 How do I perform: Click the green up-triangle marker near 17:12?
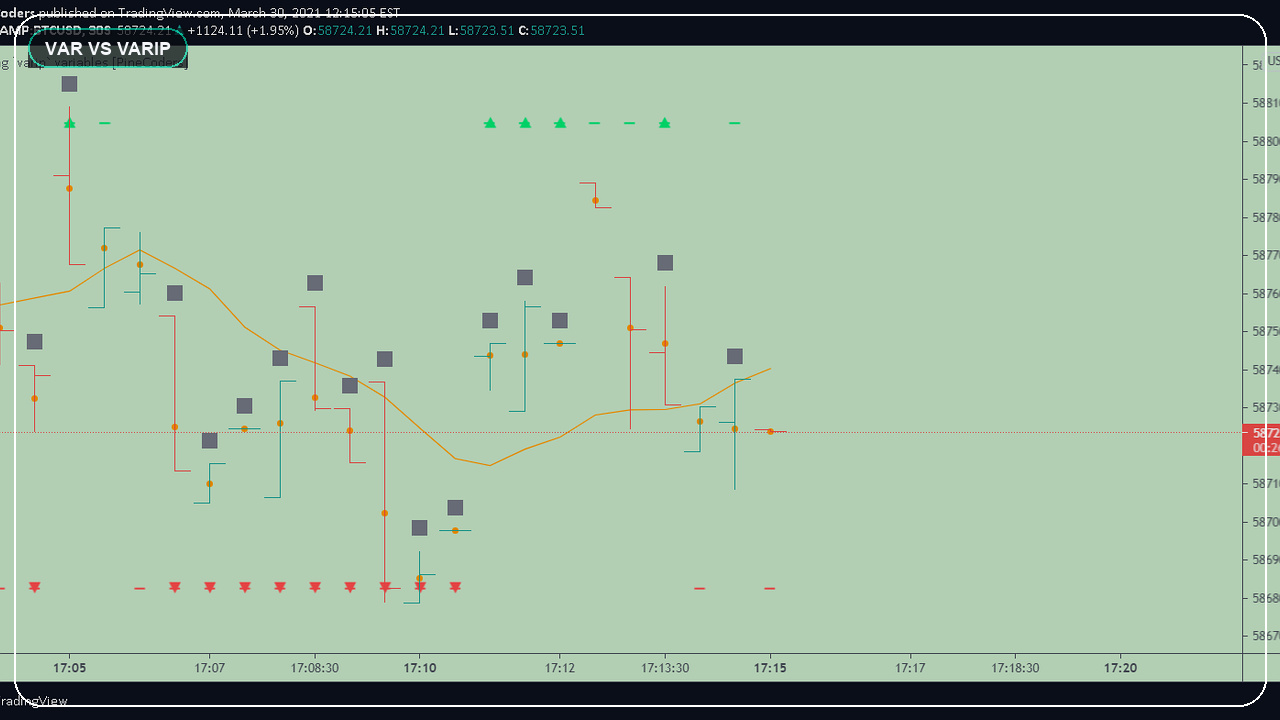pos(559,123)
